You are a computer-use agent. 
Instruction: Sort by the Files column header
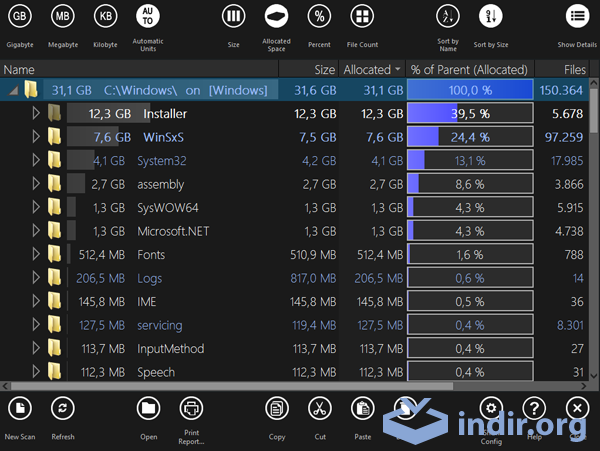tap(562, 70)
